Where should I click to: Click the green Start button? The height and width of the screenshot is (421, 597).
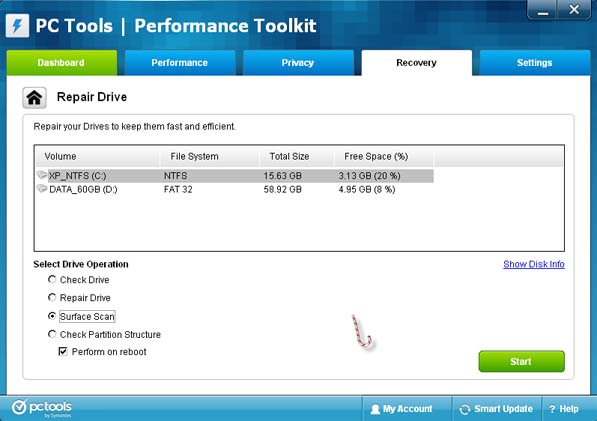(521, 361)
